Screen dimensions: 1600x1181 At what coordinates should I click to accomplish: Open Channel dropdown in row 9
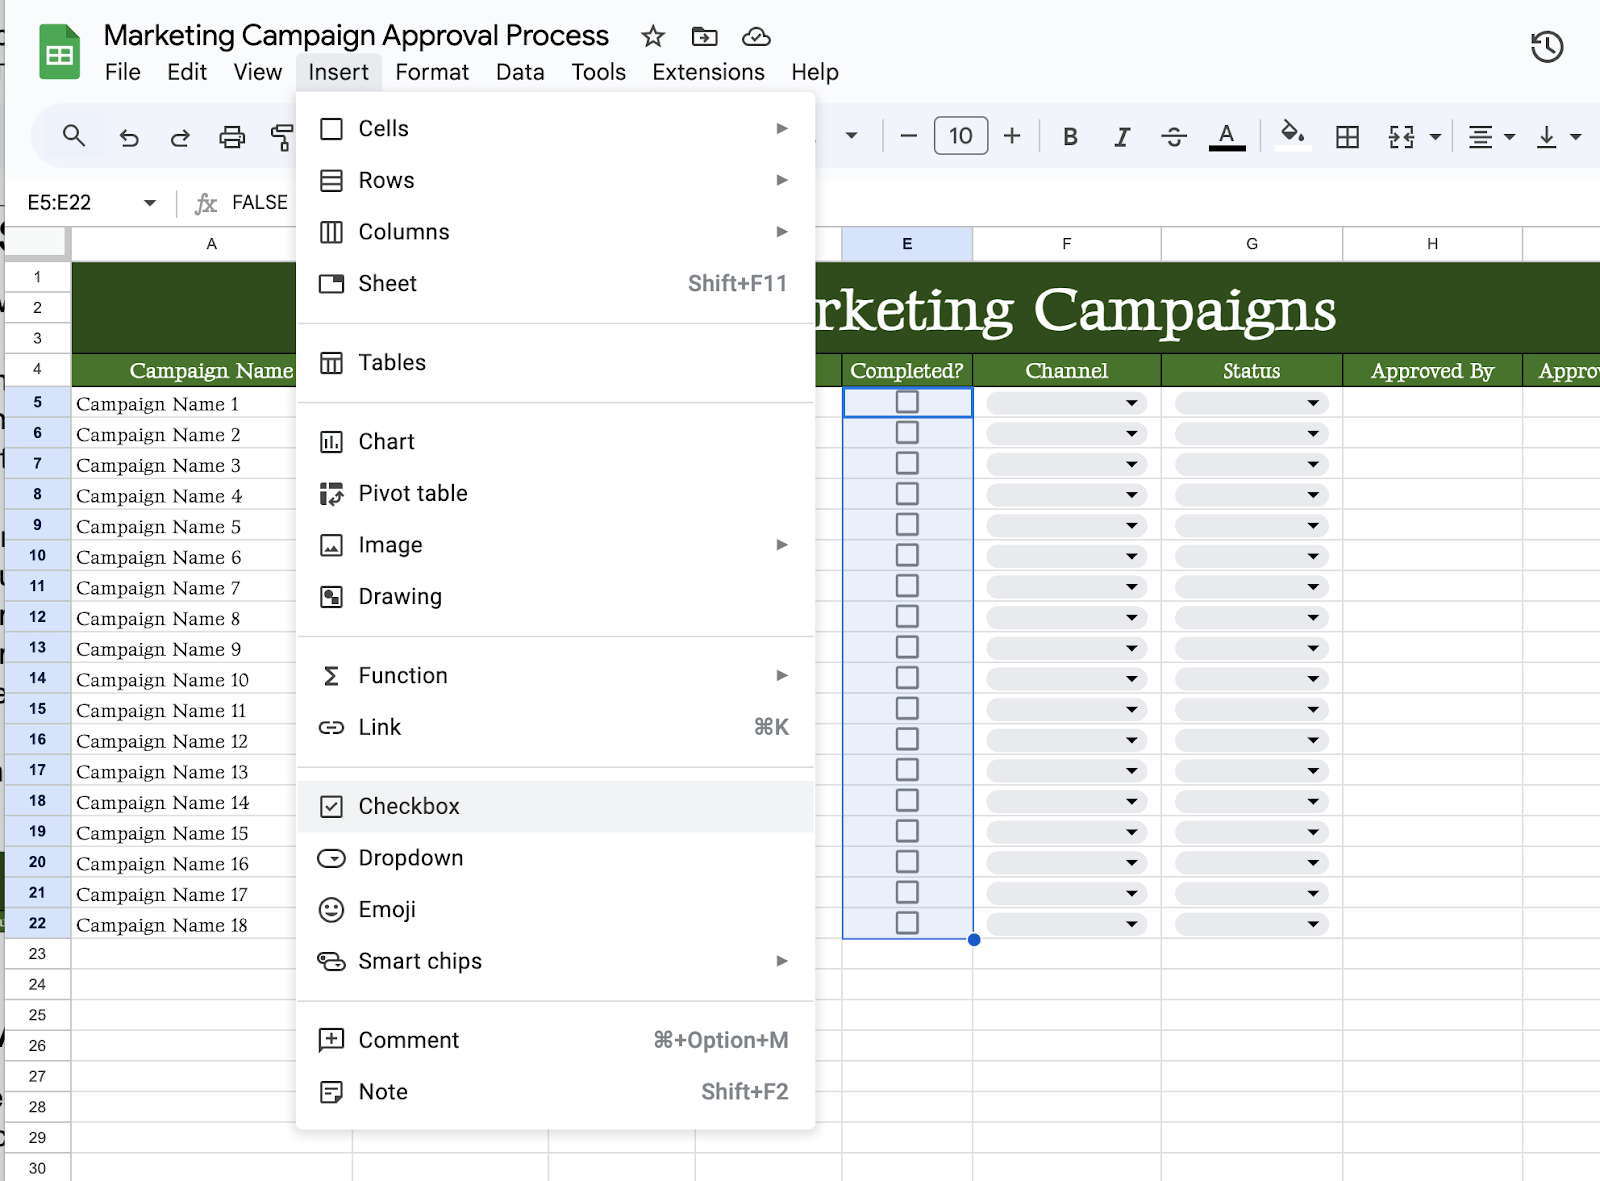click(1066, 526)
